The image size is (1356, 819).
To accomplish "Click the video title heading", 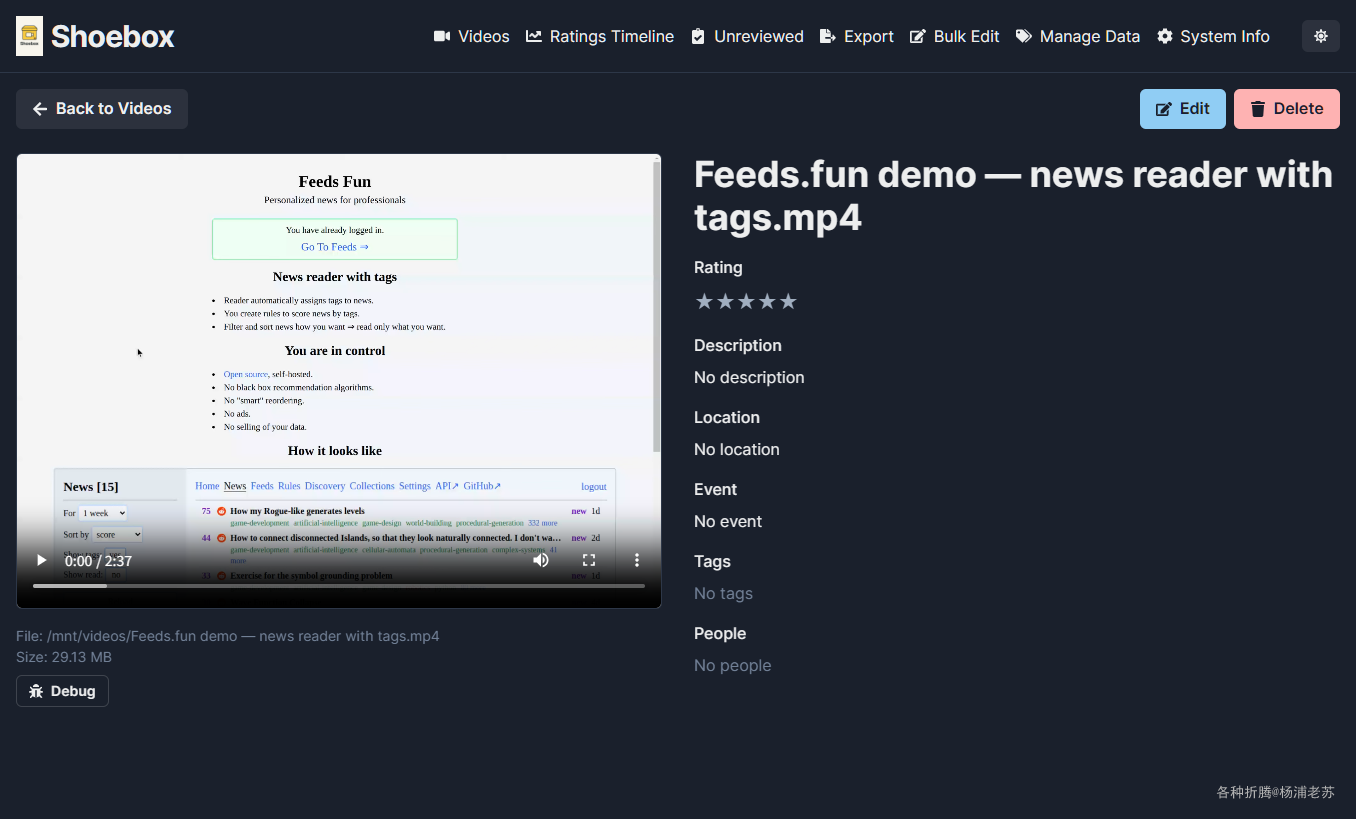I will pos(1013,196).
